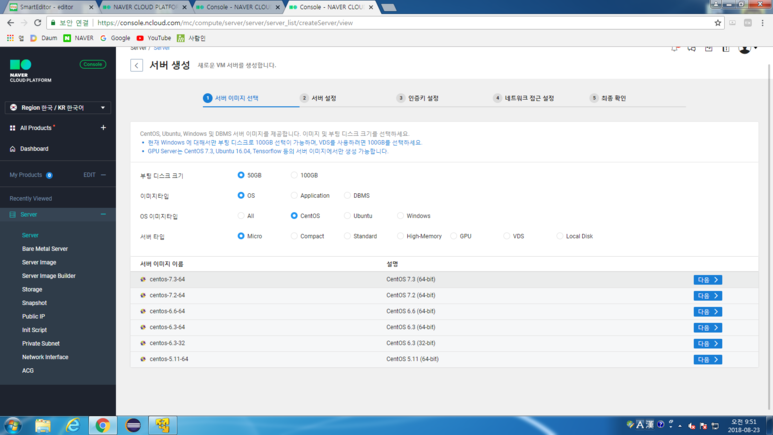Launch Internet Explorer from taskbar
Image resolution: width=773 pixels, height=435 pixels.
[x=73, y=425]
